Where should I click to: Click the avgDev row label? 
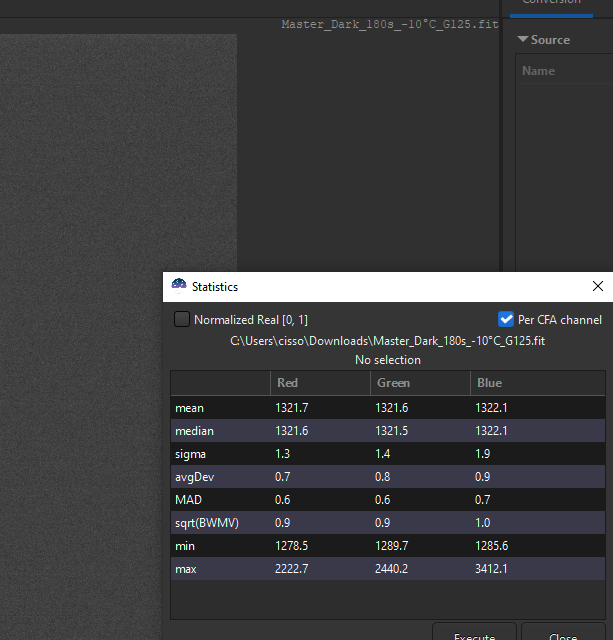point(195,477)
